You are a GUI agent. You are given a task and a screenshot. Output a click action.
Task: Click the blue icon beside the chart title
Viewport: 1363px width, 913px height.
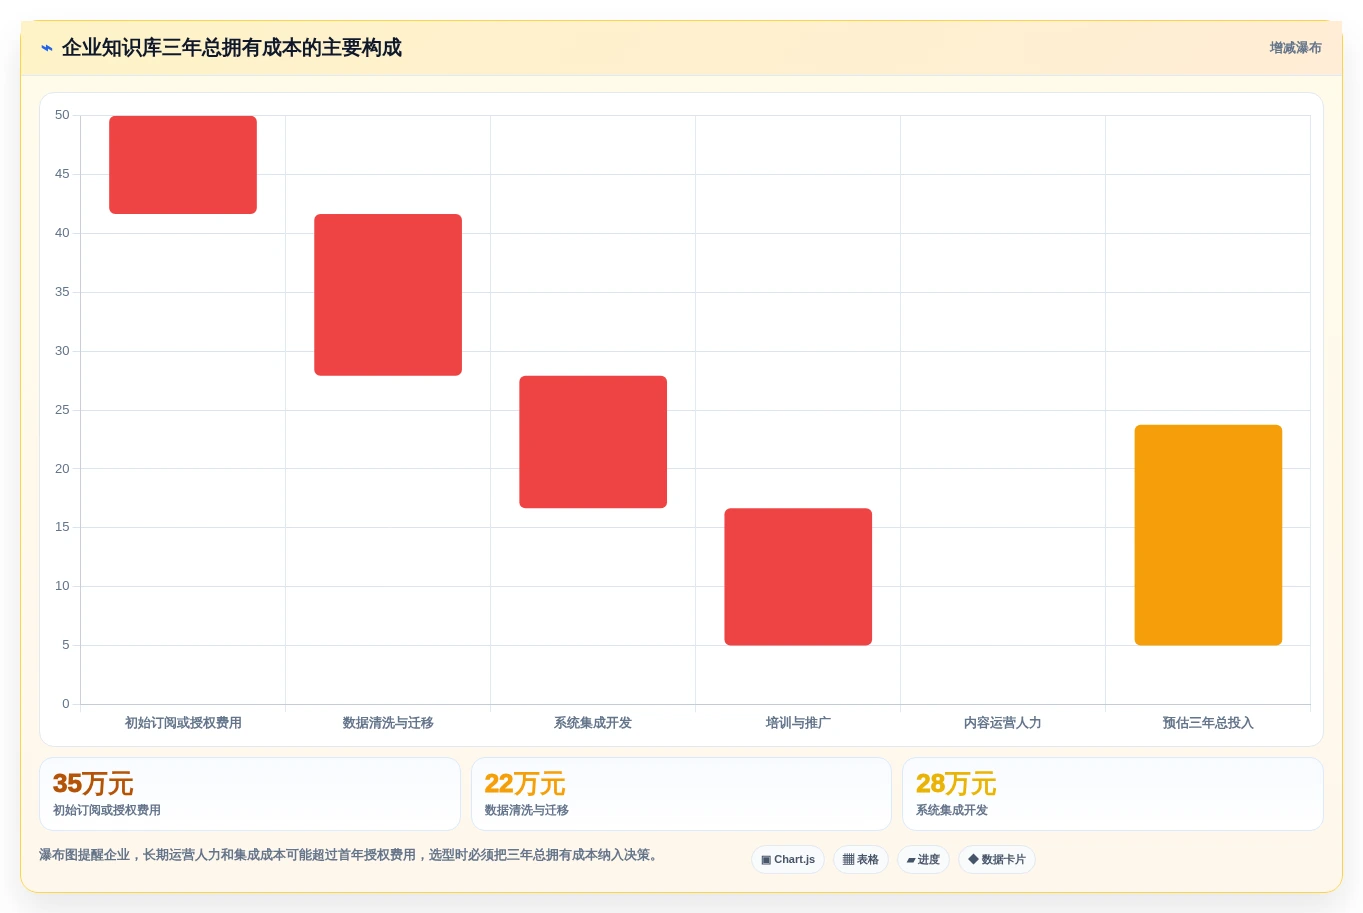[x=47, y=48]
